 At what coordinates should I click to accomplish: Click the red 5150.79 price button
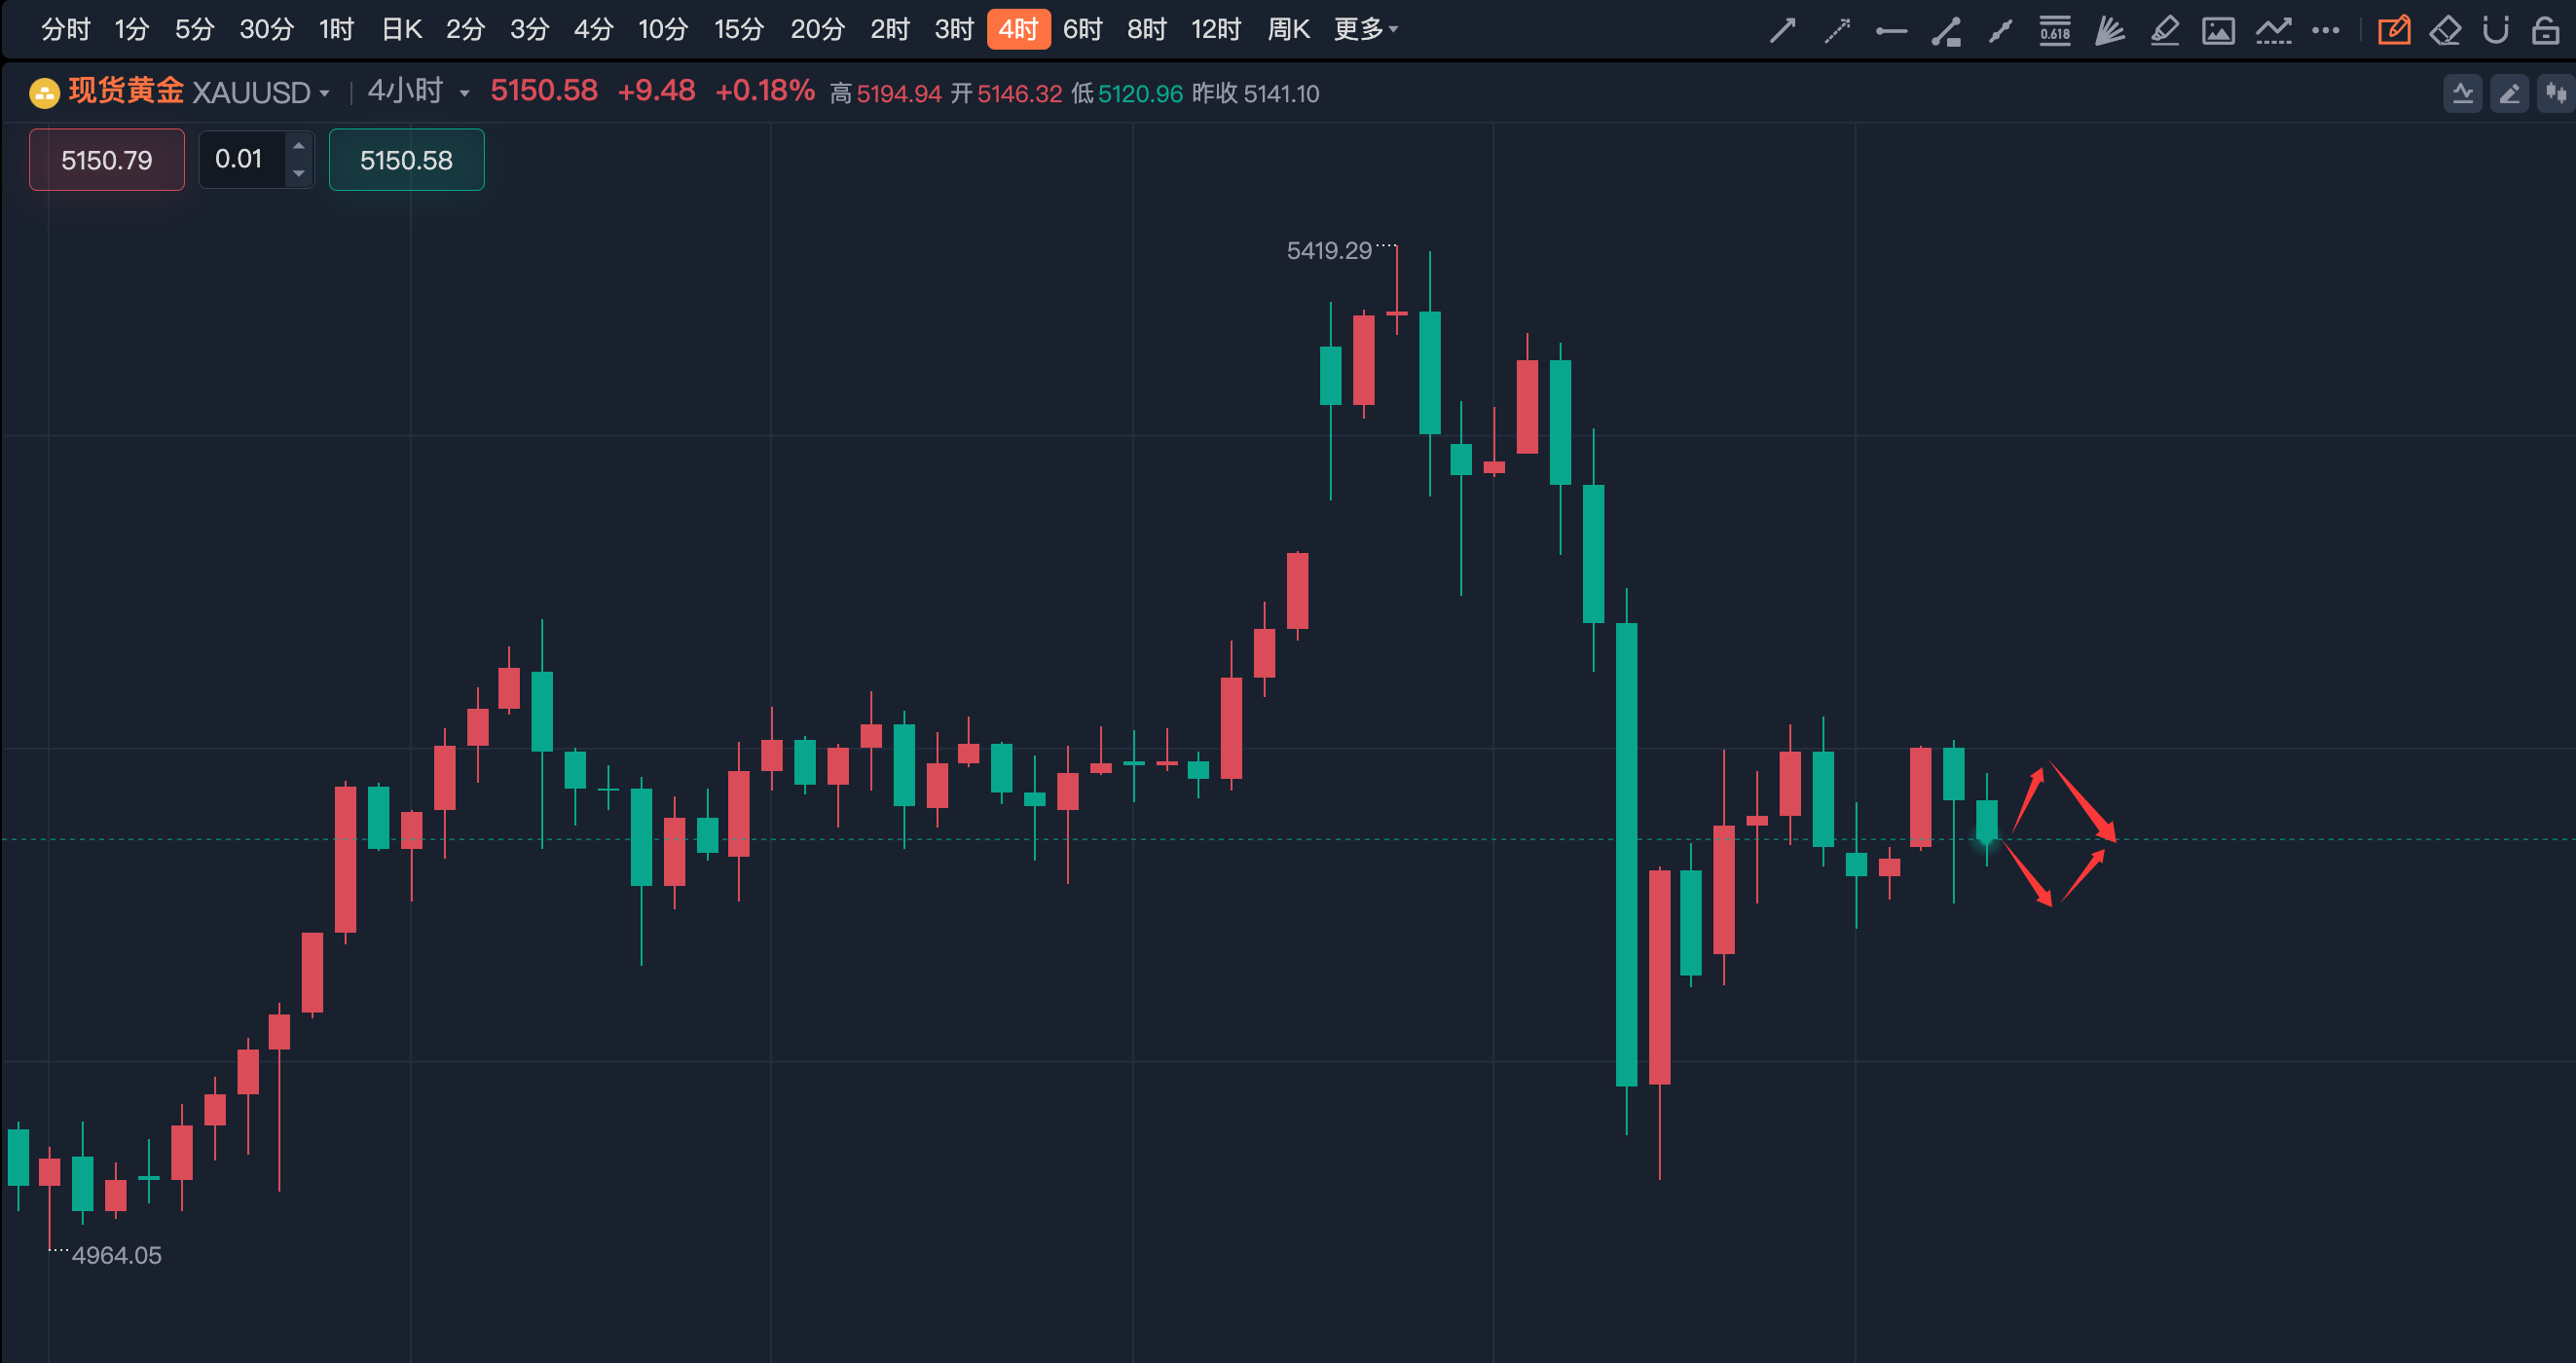[x=107, y=160]
